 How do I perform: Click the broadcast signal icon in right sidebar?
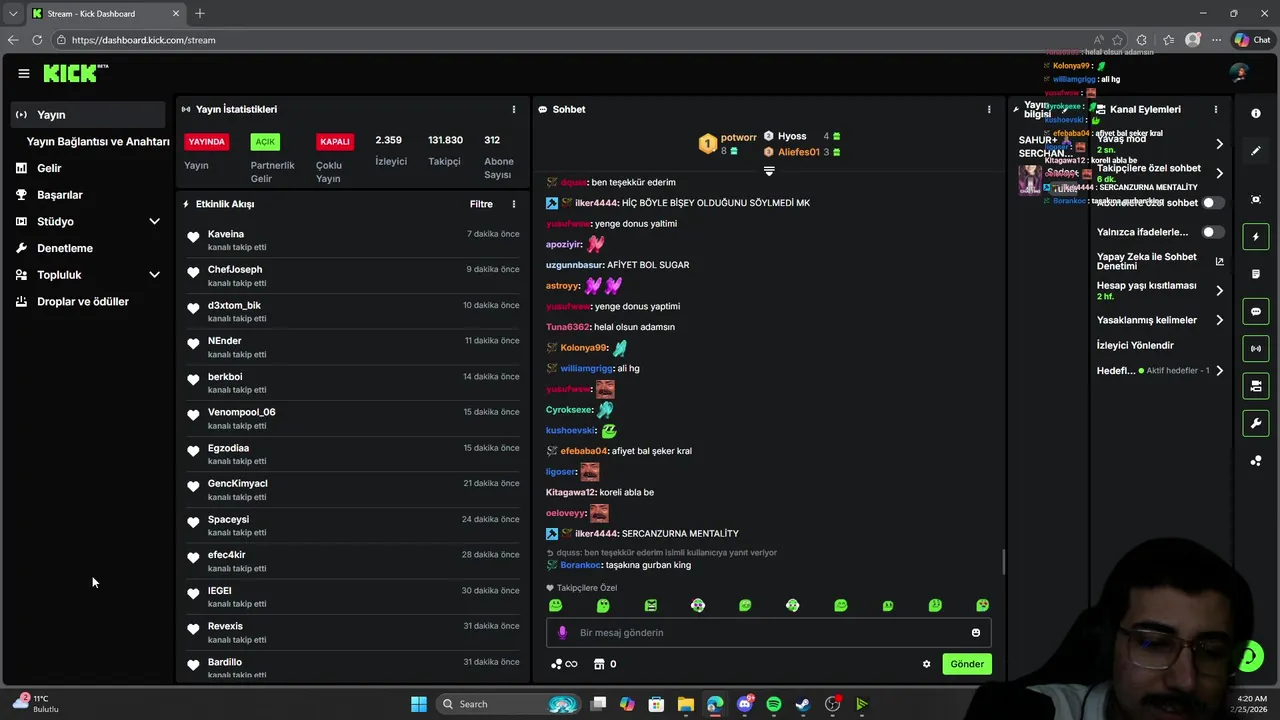(x=1256, y=349)
